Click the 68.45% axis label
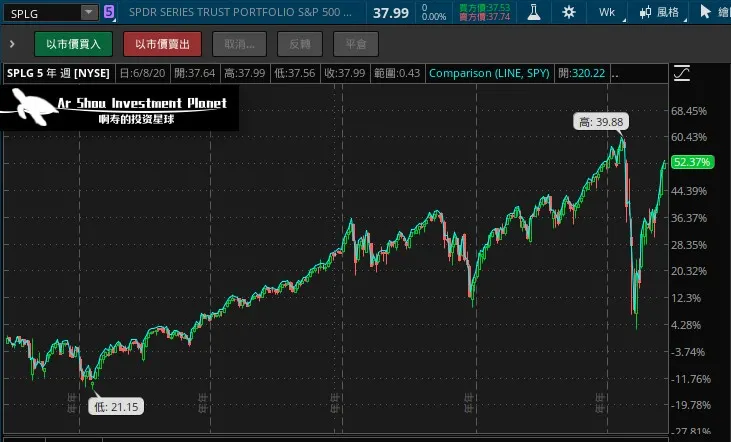The image size is (731, 442). [x=689, y=111]
